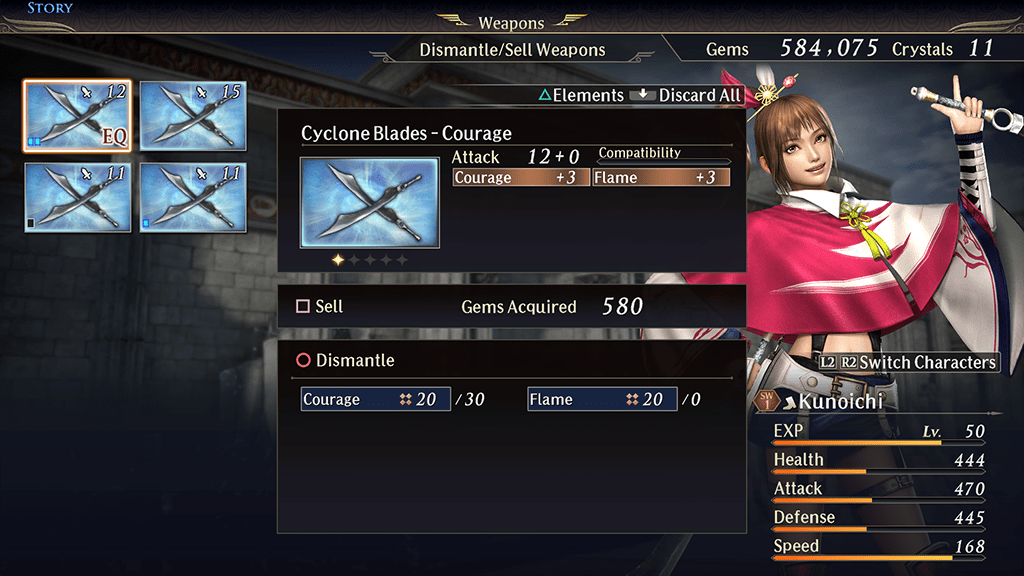The width and height of the screenshot is (1024, 576).
Task: Check the Sell square checkbox
Action: (302, 306)
